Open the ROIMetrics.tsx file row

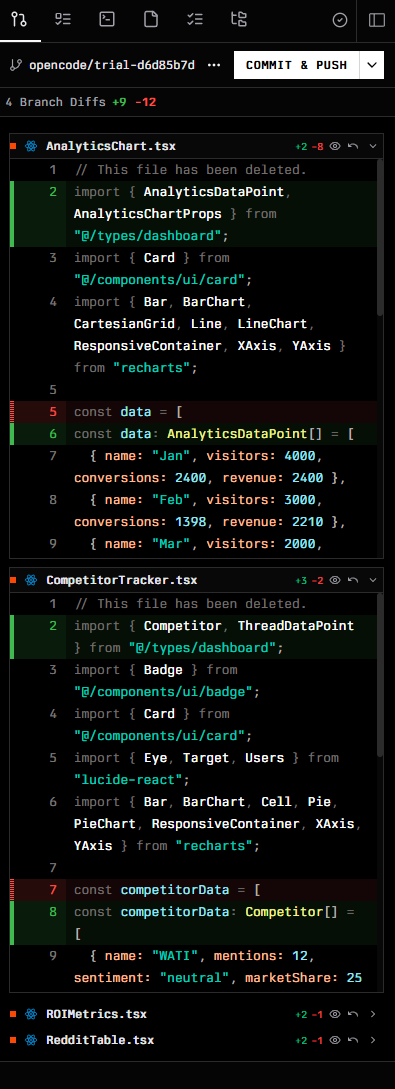196,1014
